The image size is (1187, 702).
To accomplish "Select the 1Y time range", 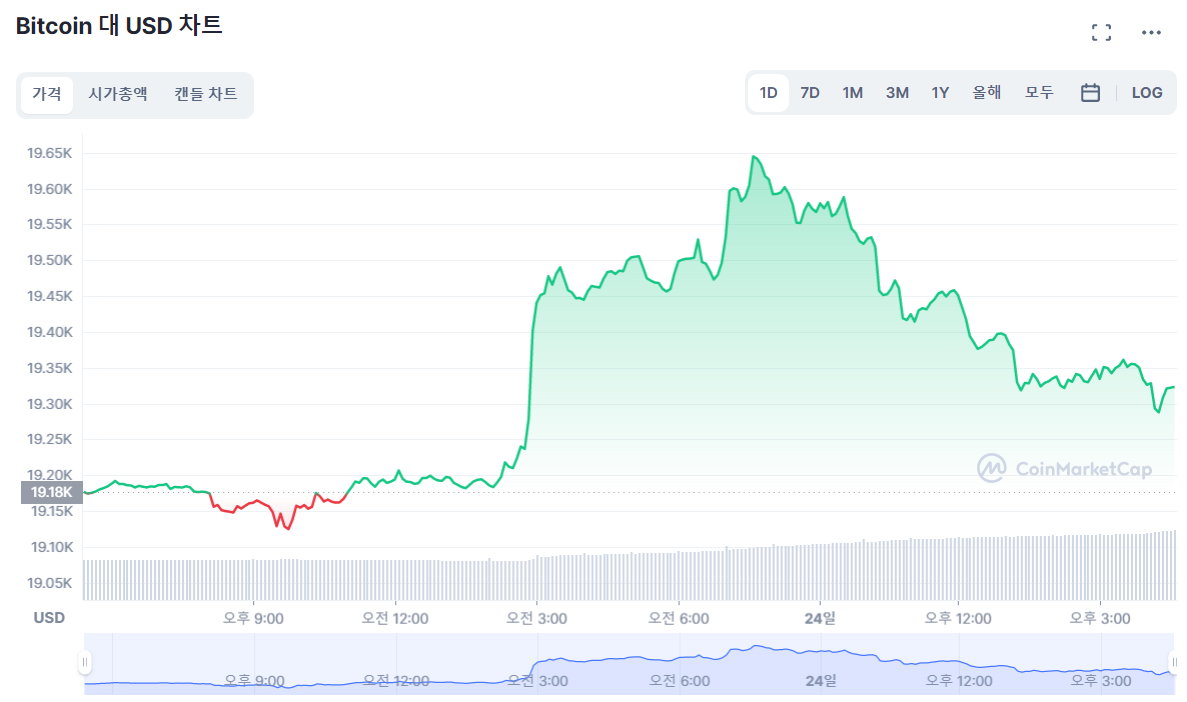I will point(940,92).
